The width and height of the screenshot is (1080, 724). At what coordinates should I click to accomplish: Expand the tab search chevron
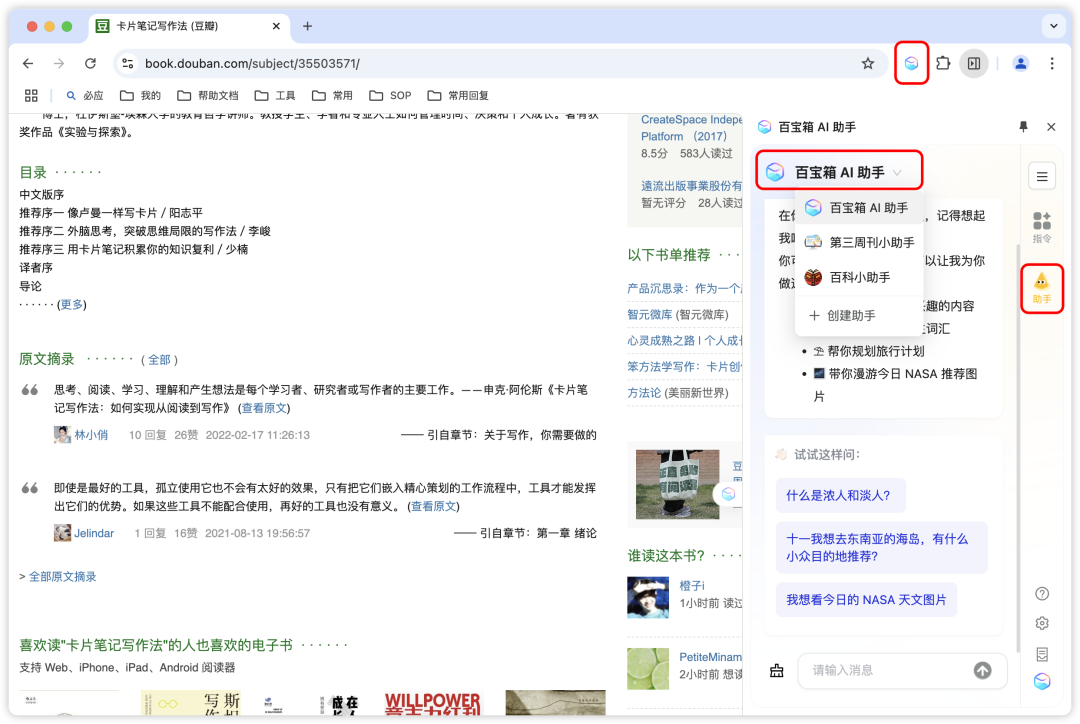click(x=1053, y=26)
